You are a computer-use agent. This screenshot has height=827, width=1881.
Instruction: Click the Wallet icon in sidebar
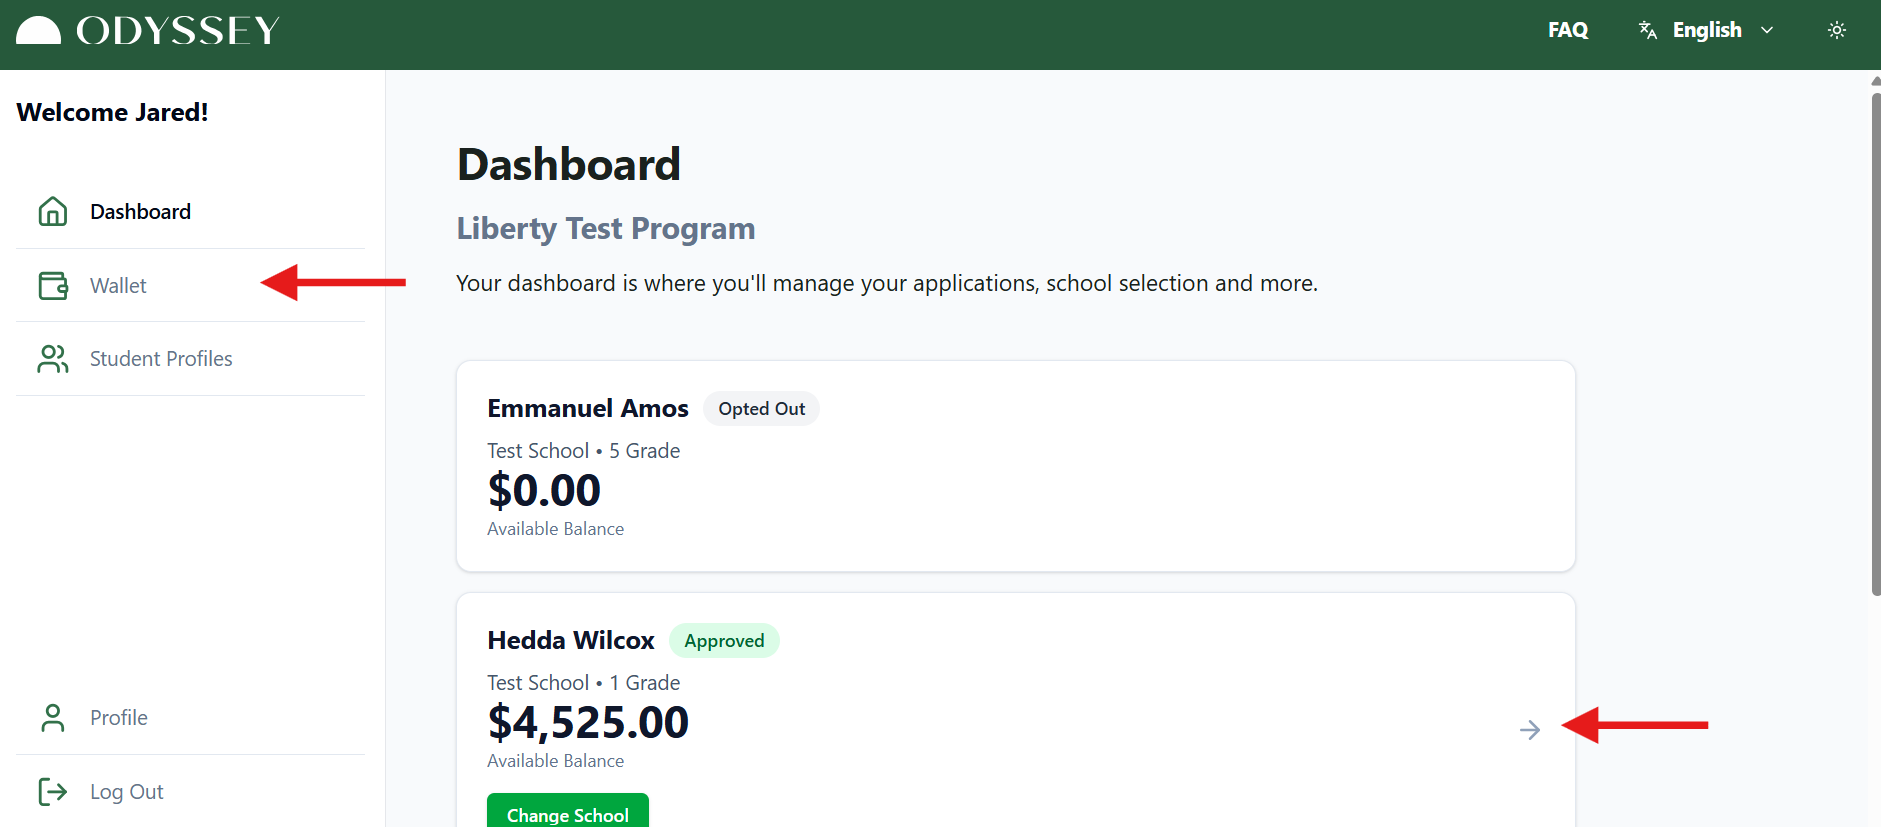tap(53, 286)
